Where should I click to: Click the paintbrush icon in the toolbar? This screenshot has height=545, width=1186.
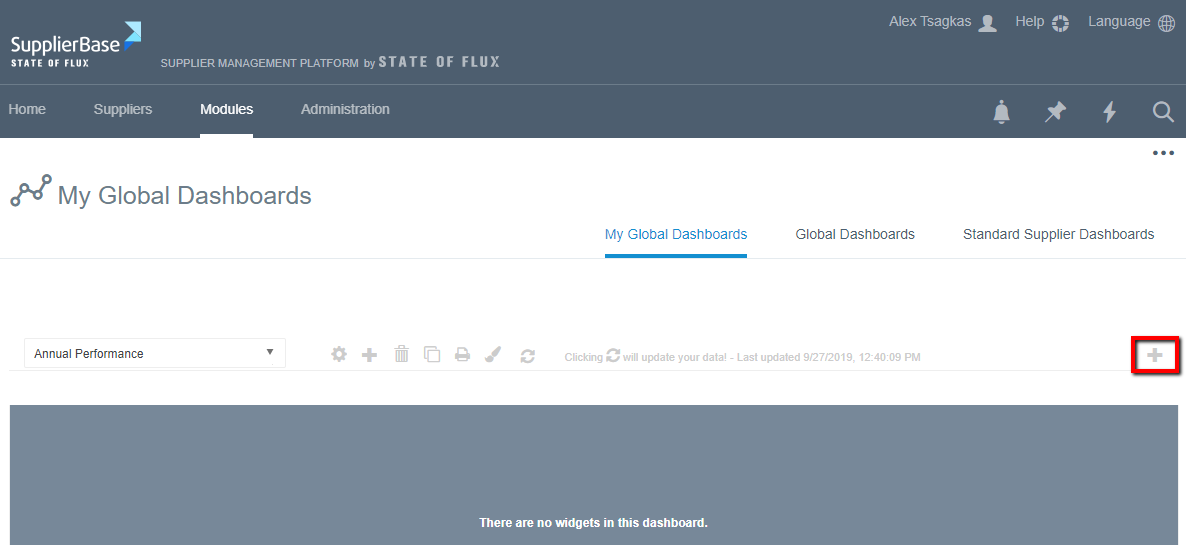493,354
